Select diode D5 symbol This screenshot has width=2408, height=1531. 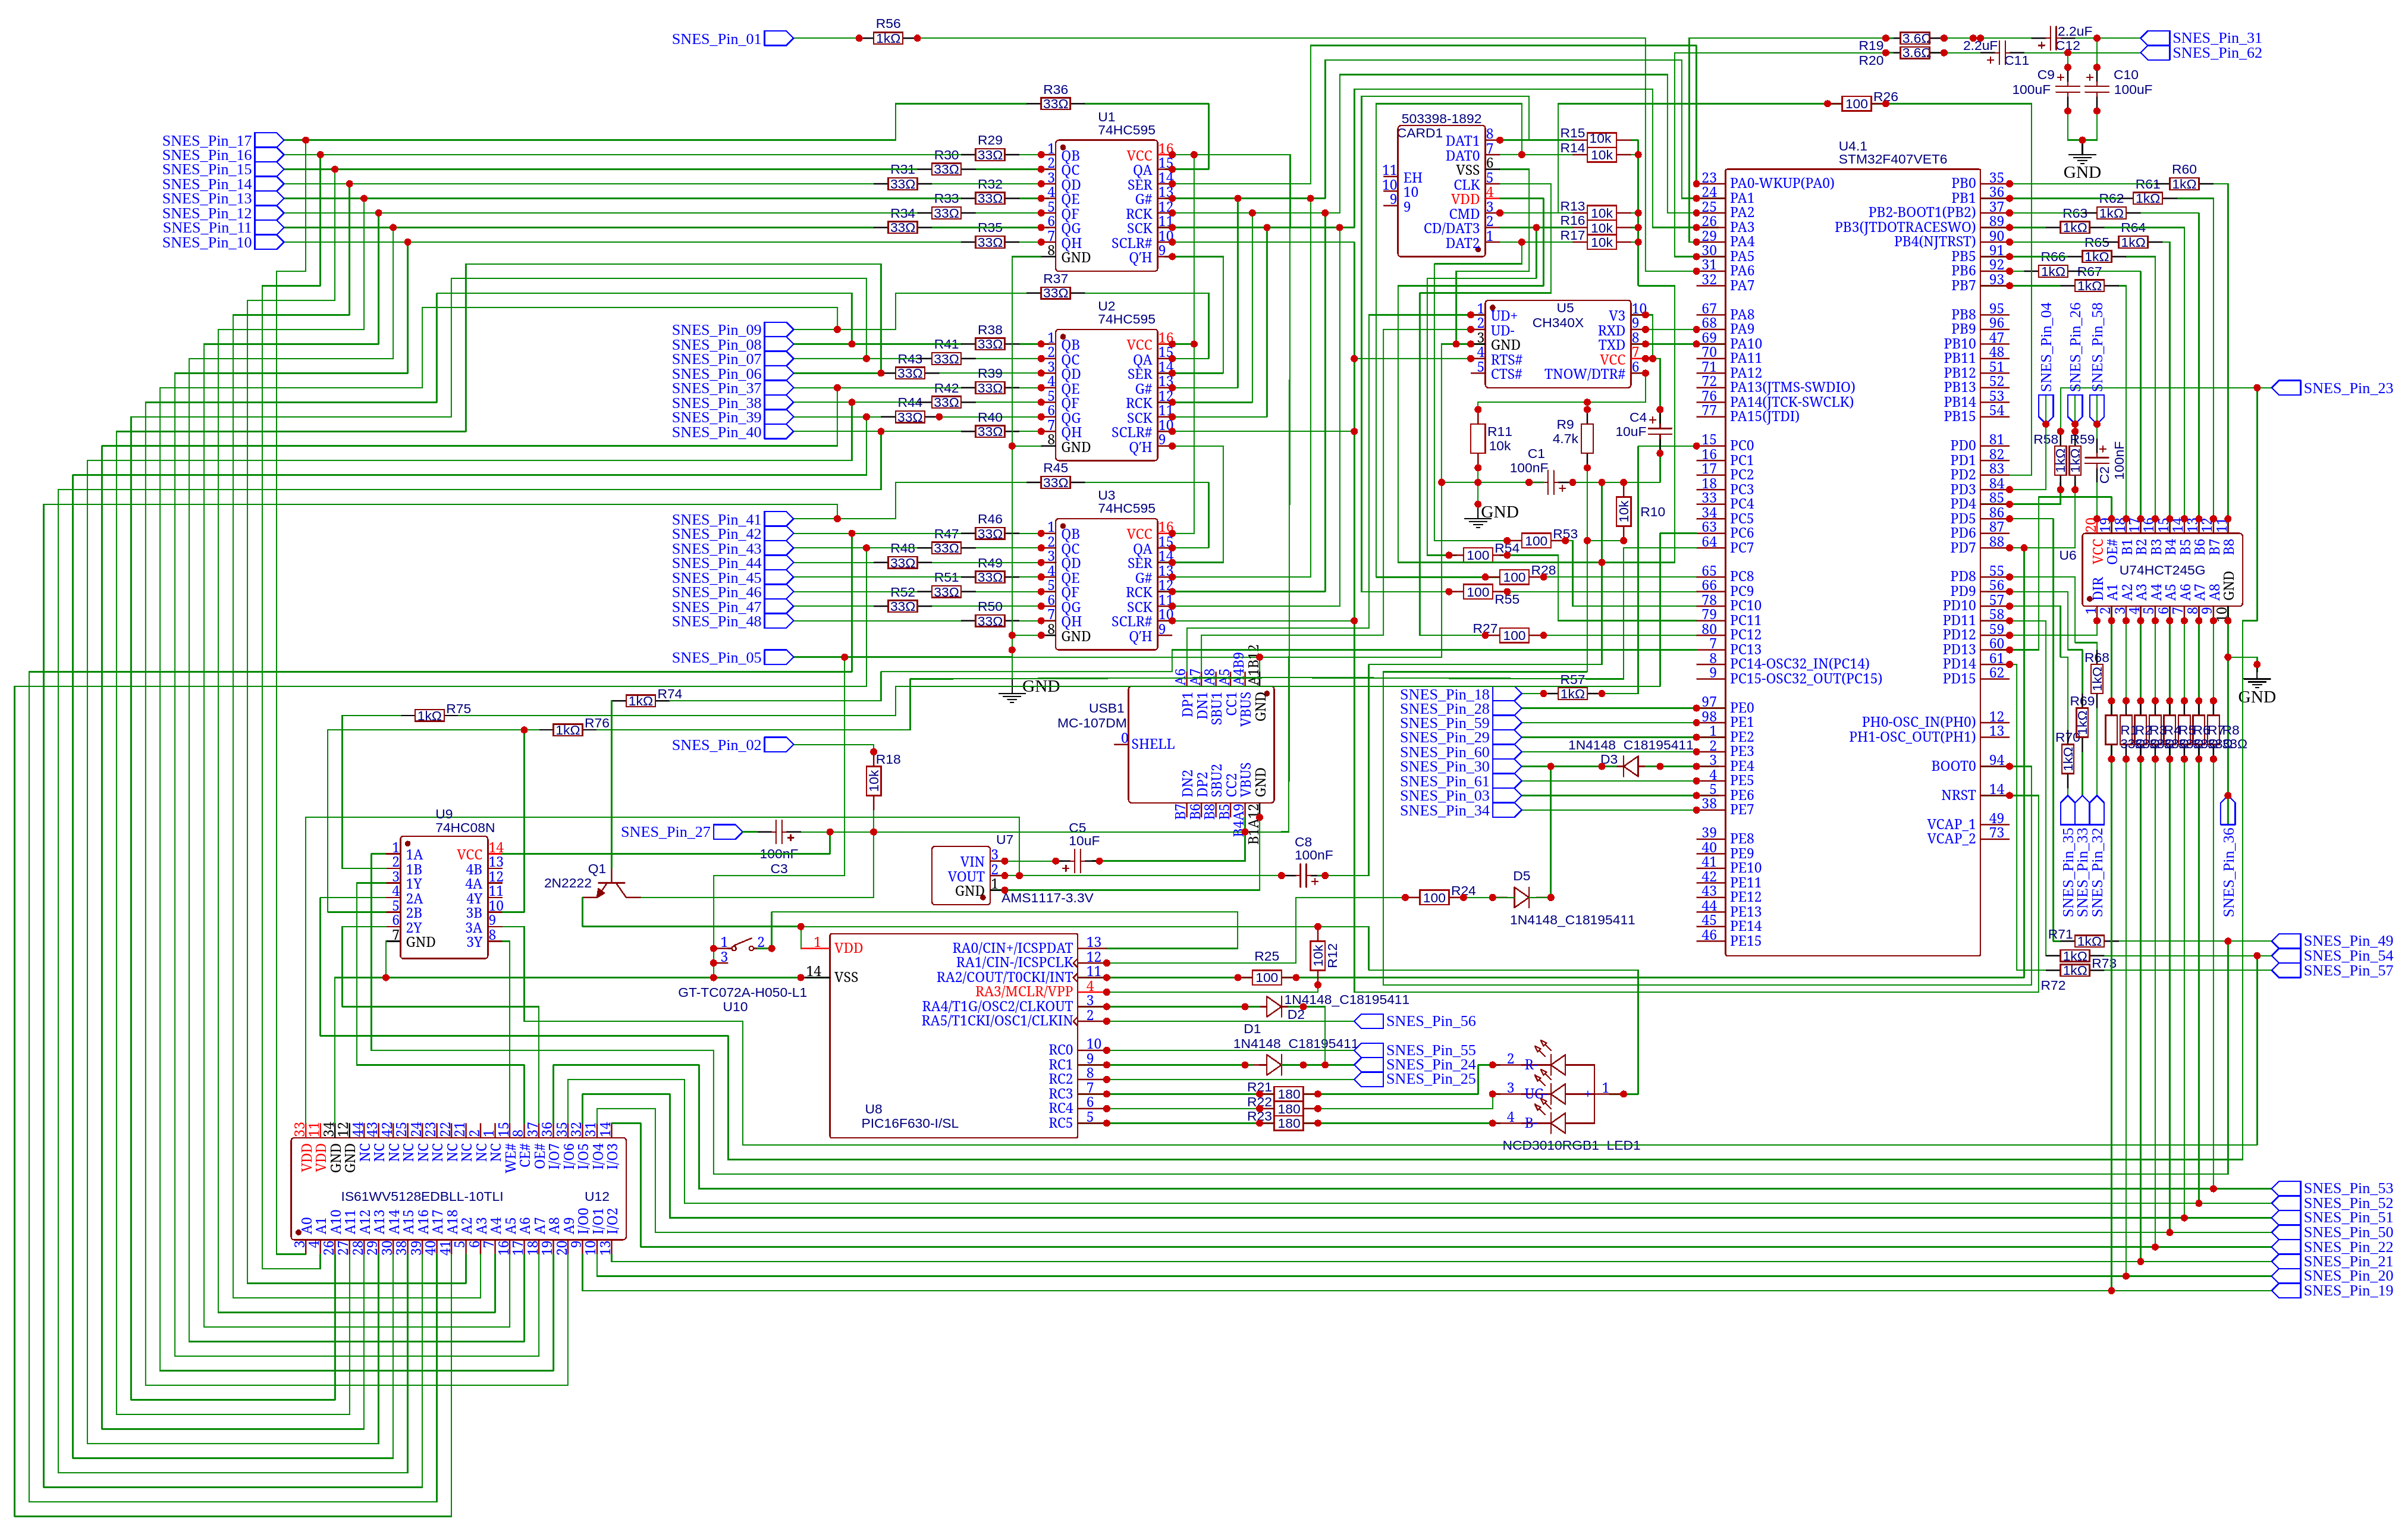[1522, 898]
